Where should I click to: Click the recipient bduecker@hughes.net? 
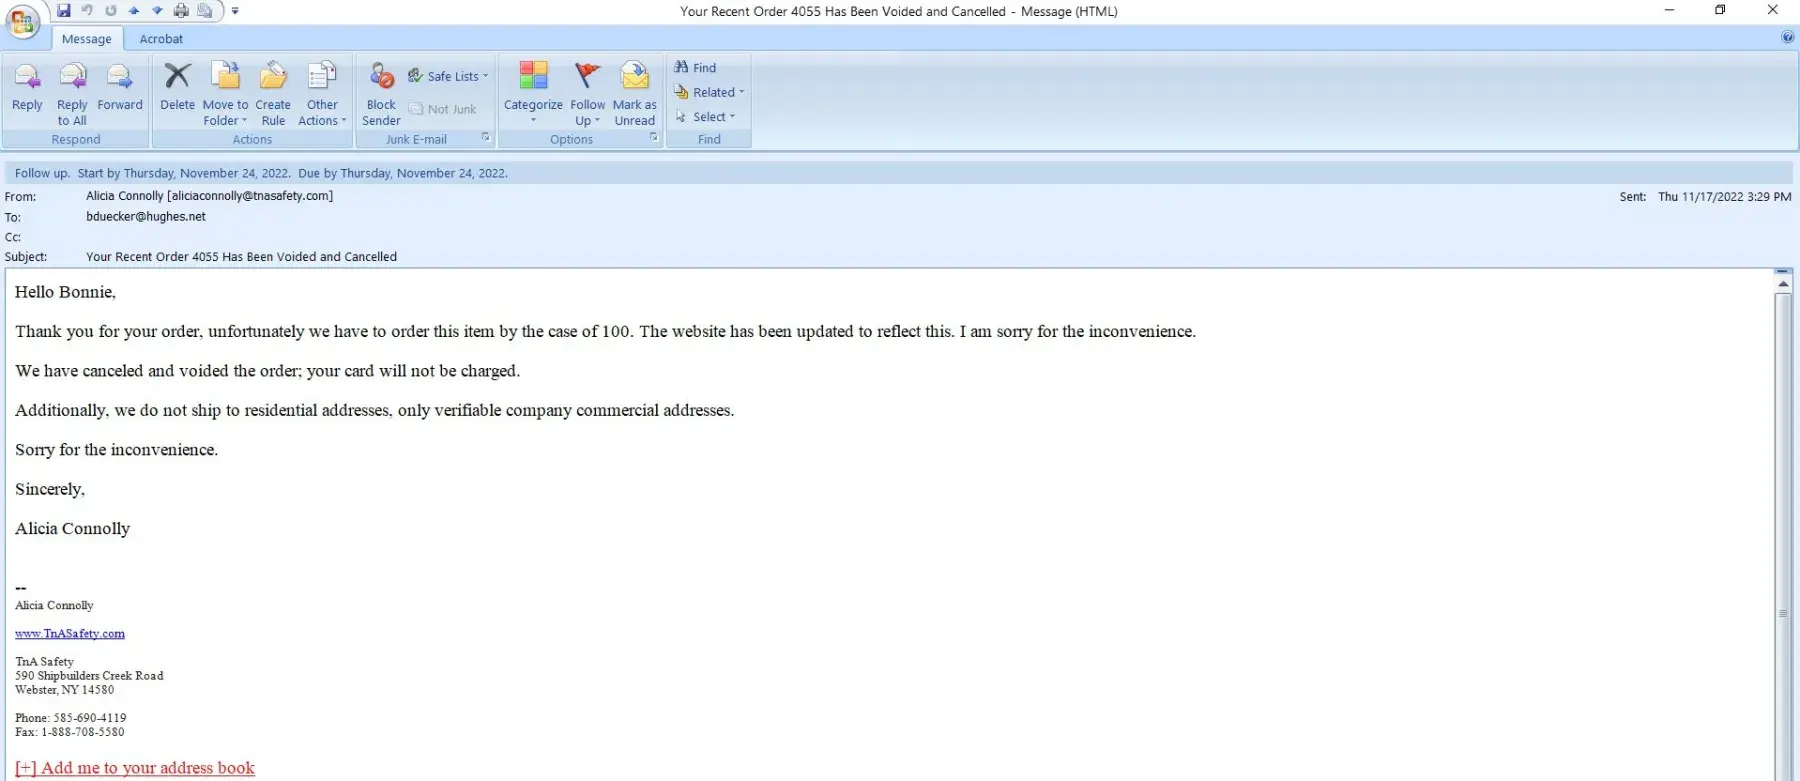(146, 217)
